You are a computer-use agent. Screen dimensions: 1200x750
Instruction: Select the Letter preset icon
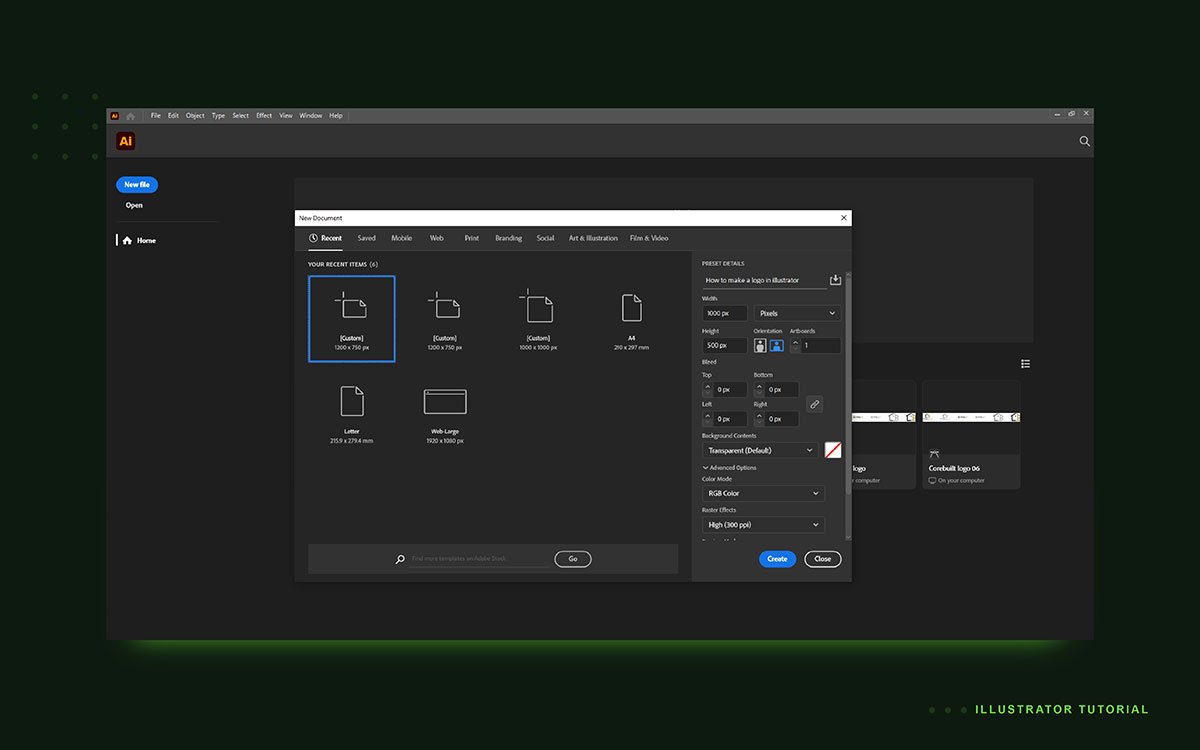[352, 401]
